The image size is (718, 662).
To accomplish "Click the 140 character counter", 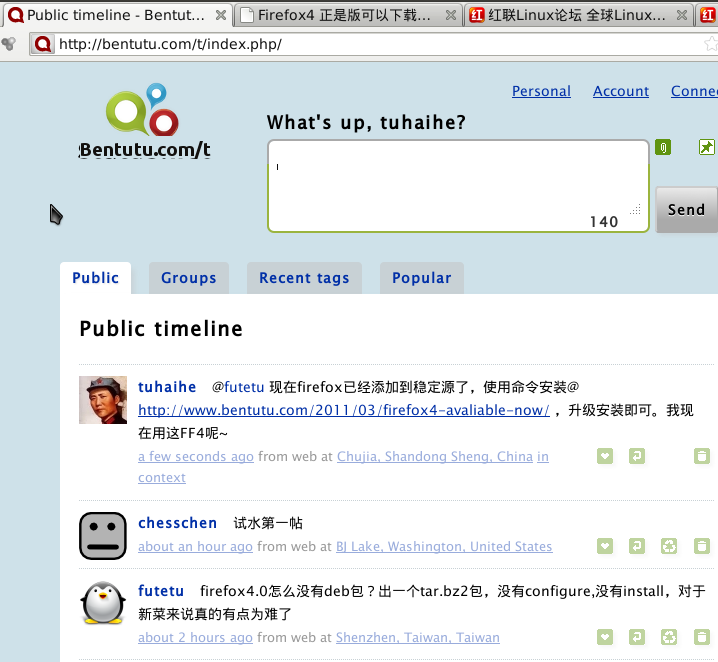I will tap(604, 222).
